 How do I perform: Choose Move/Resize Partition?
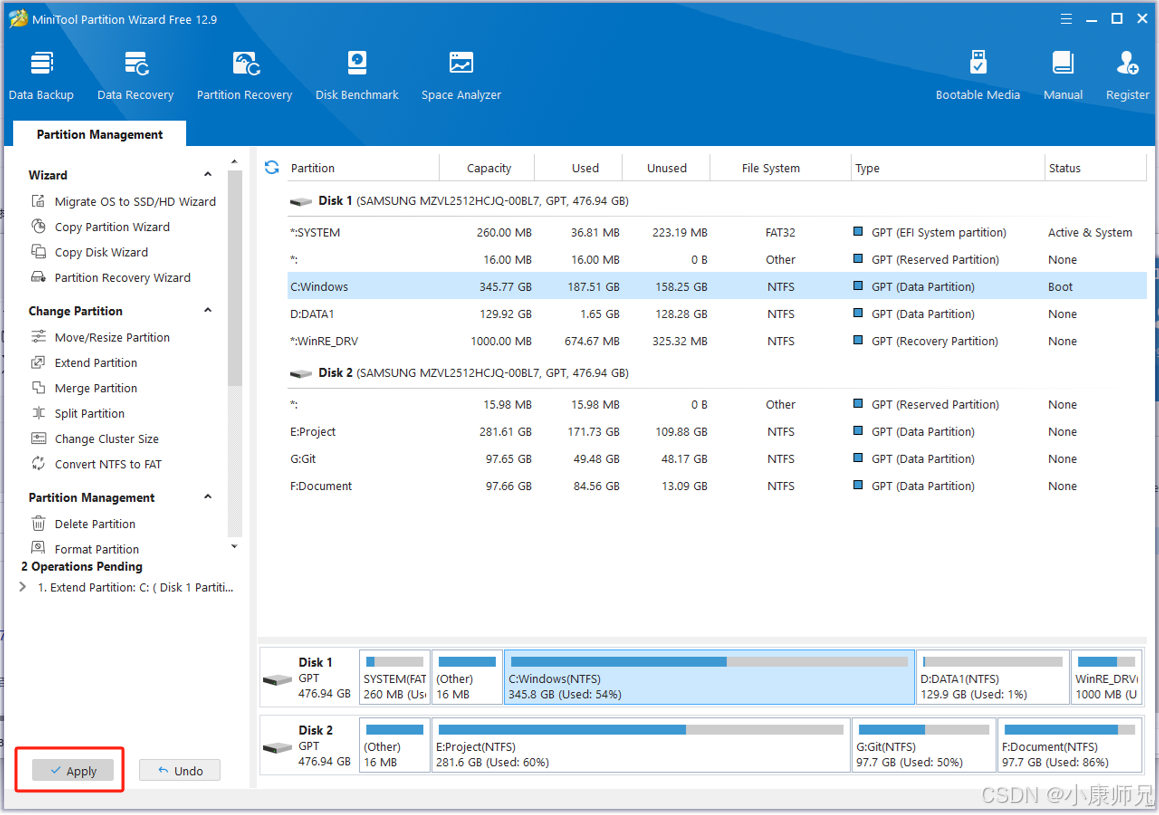point(101,338)
